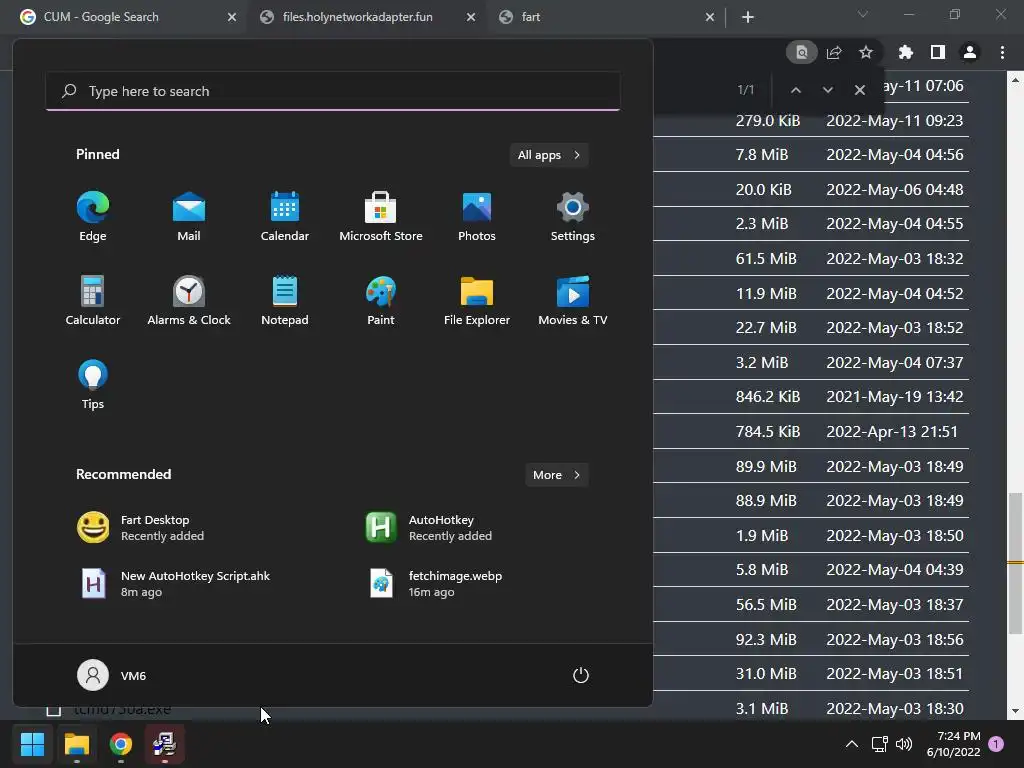
Task: Open Chrome Extensions puzzle icon
Action: point(906,52)
